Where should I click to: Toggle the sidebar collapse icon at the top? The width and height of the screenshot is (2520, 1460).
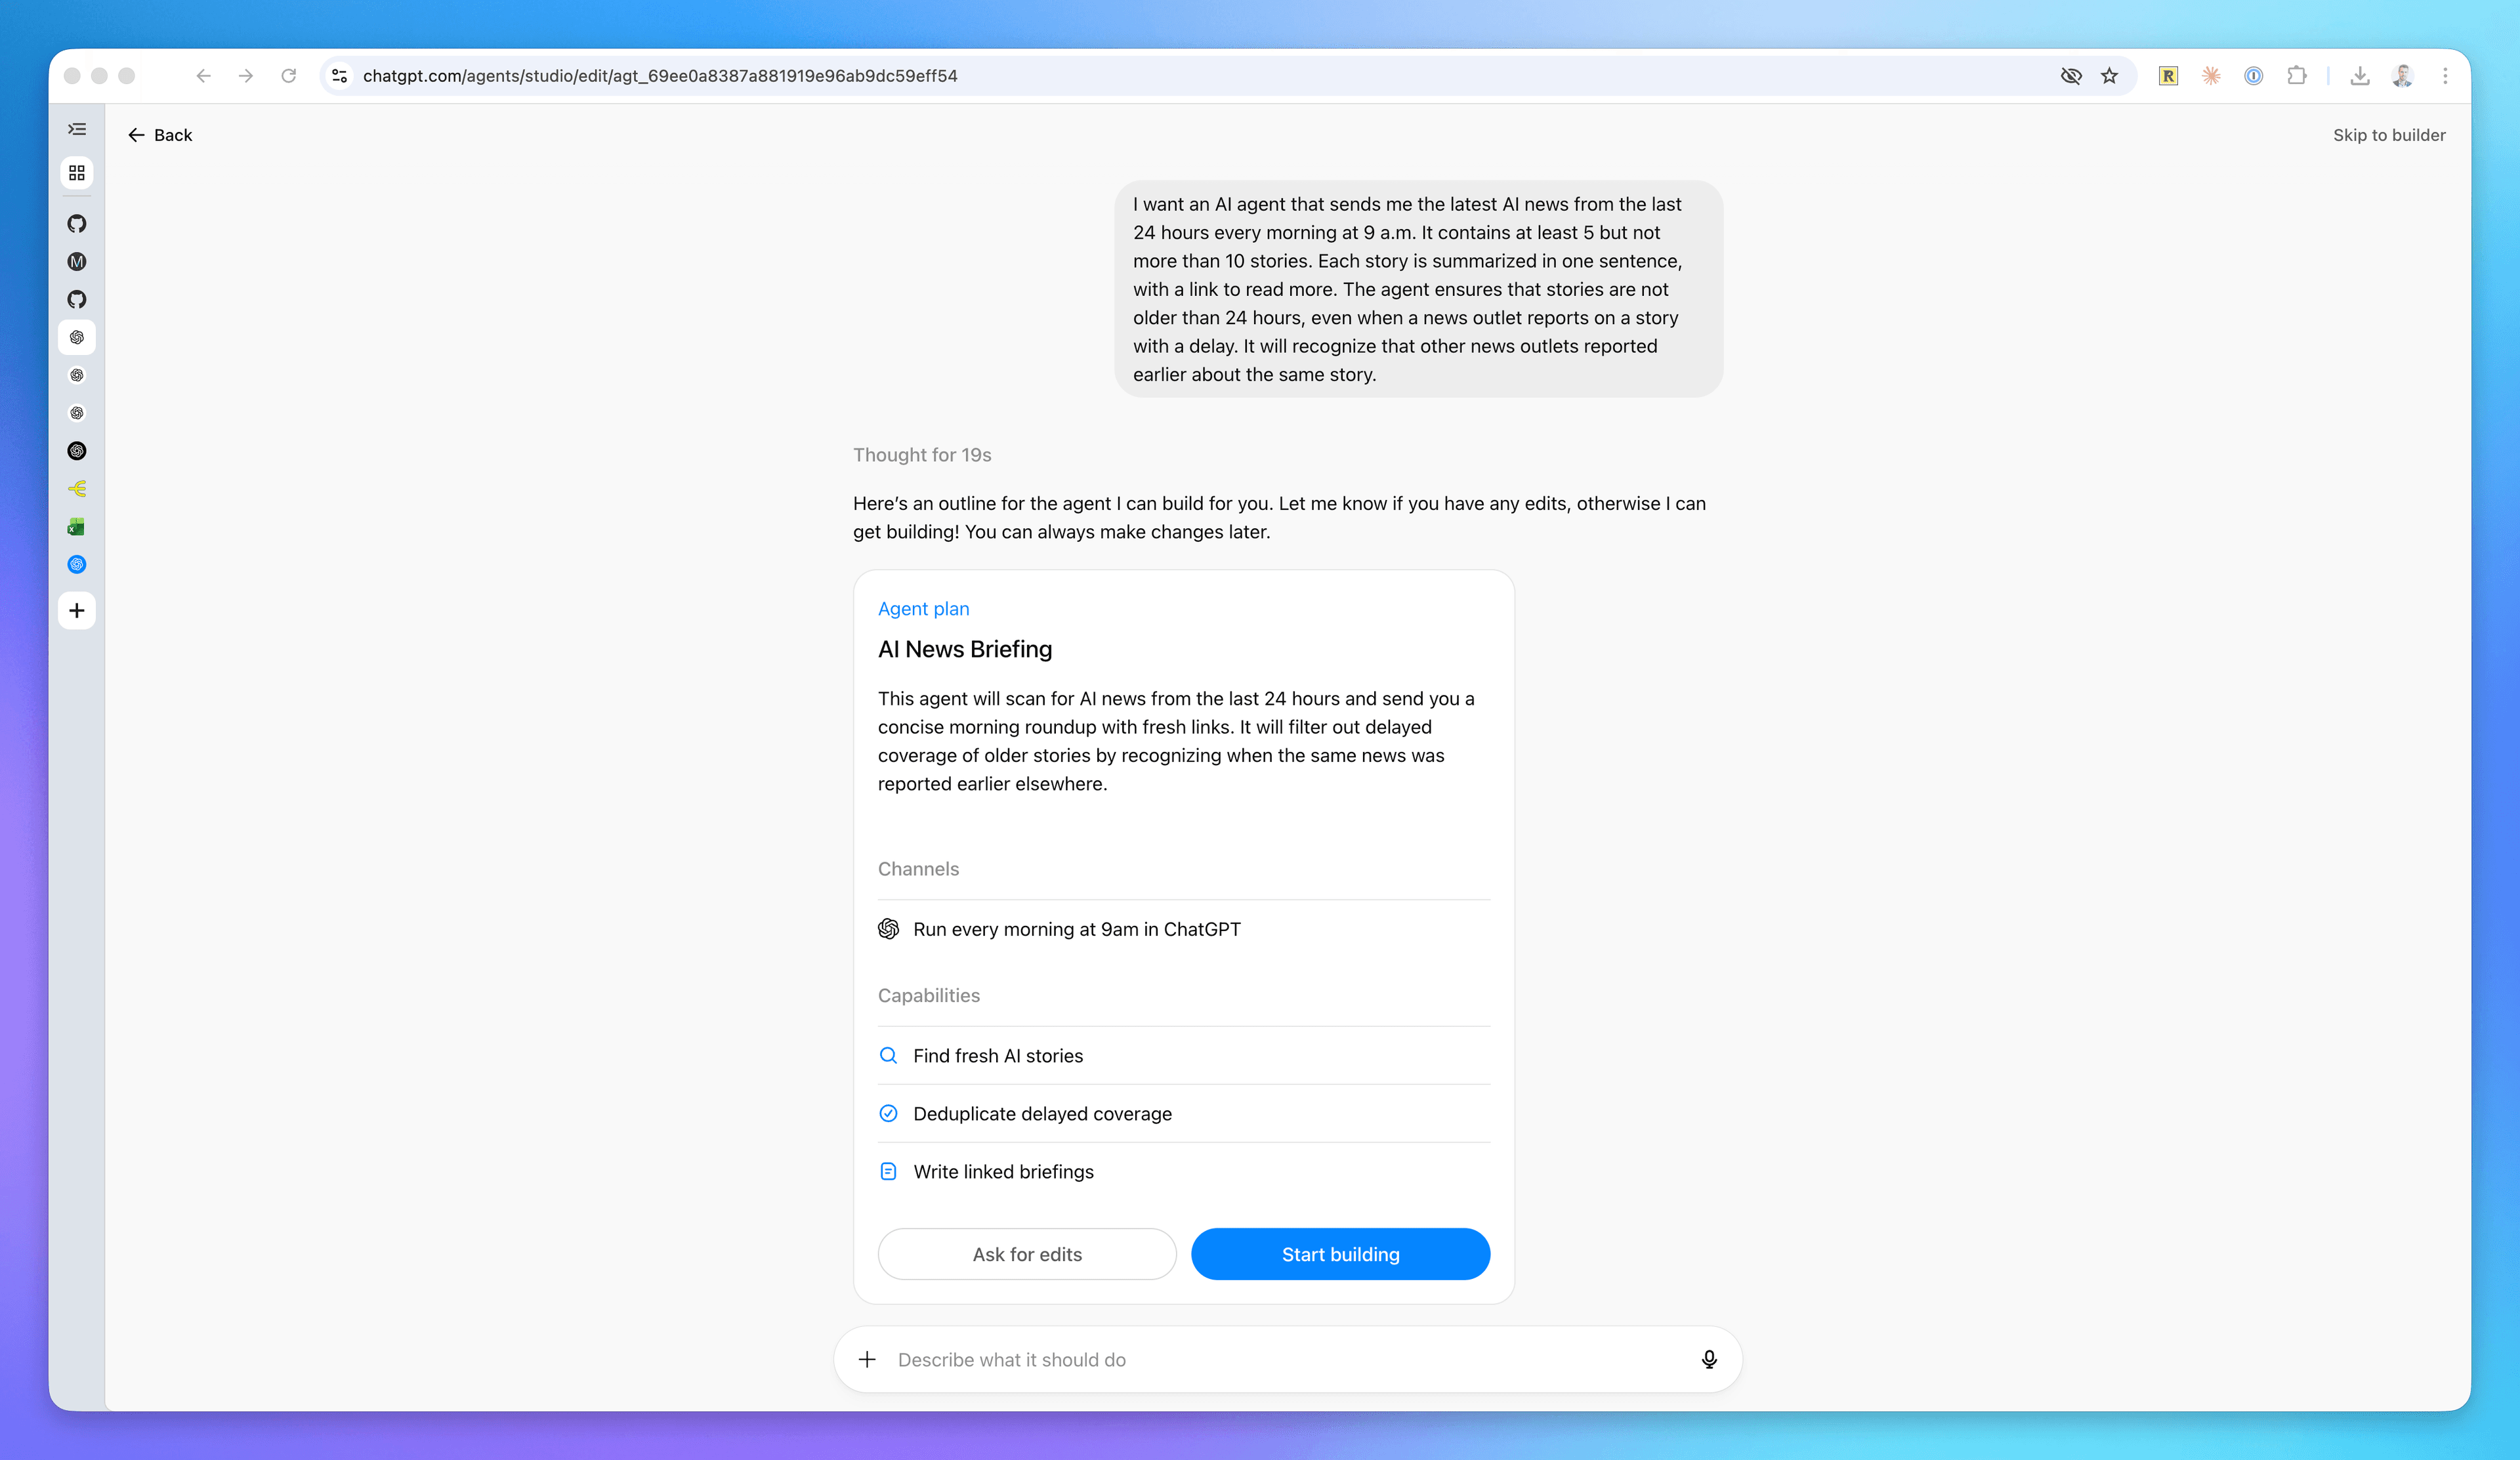click(77, 129)
